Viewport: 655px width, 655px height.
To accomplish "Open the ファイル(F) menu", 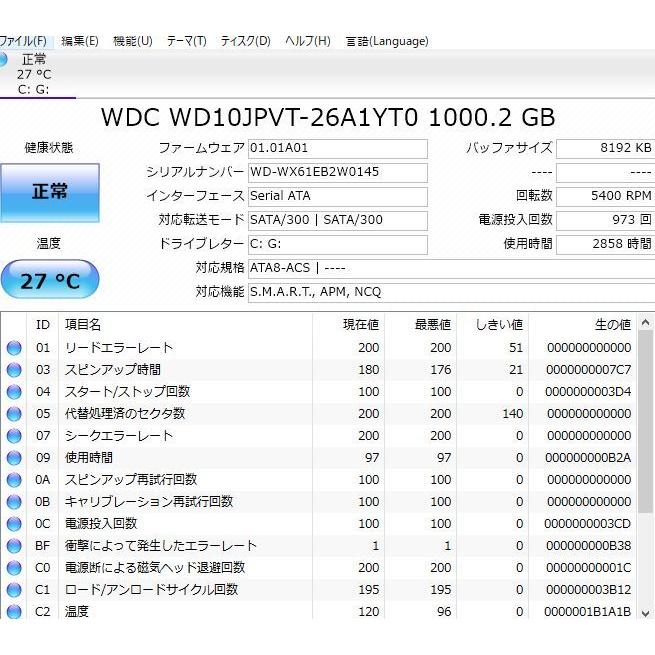I will tap(23, 41).
